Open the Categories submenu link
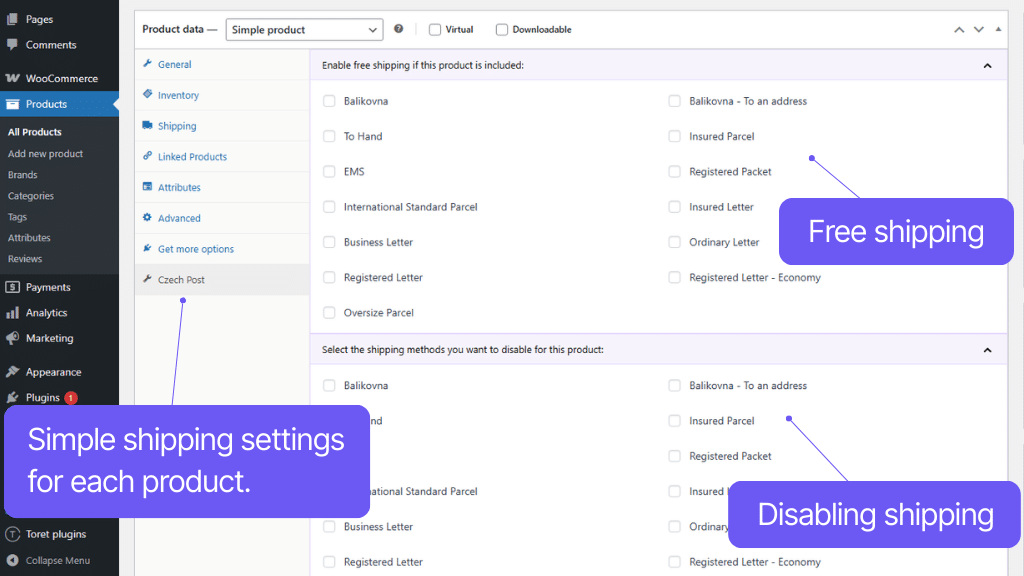 (31, 196)
